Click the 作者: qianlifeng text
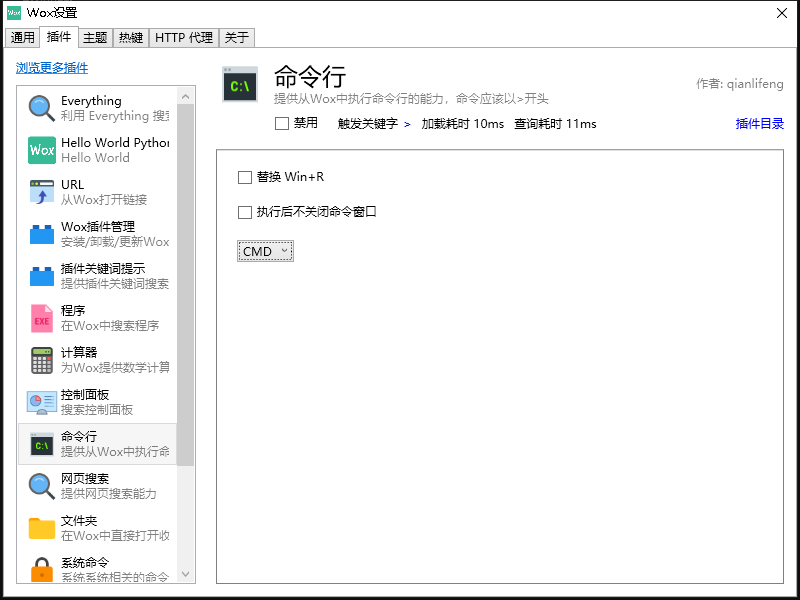 point(740,84)
